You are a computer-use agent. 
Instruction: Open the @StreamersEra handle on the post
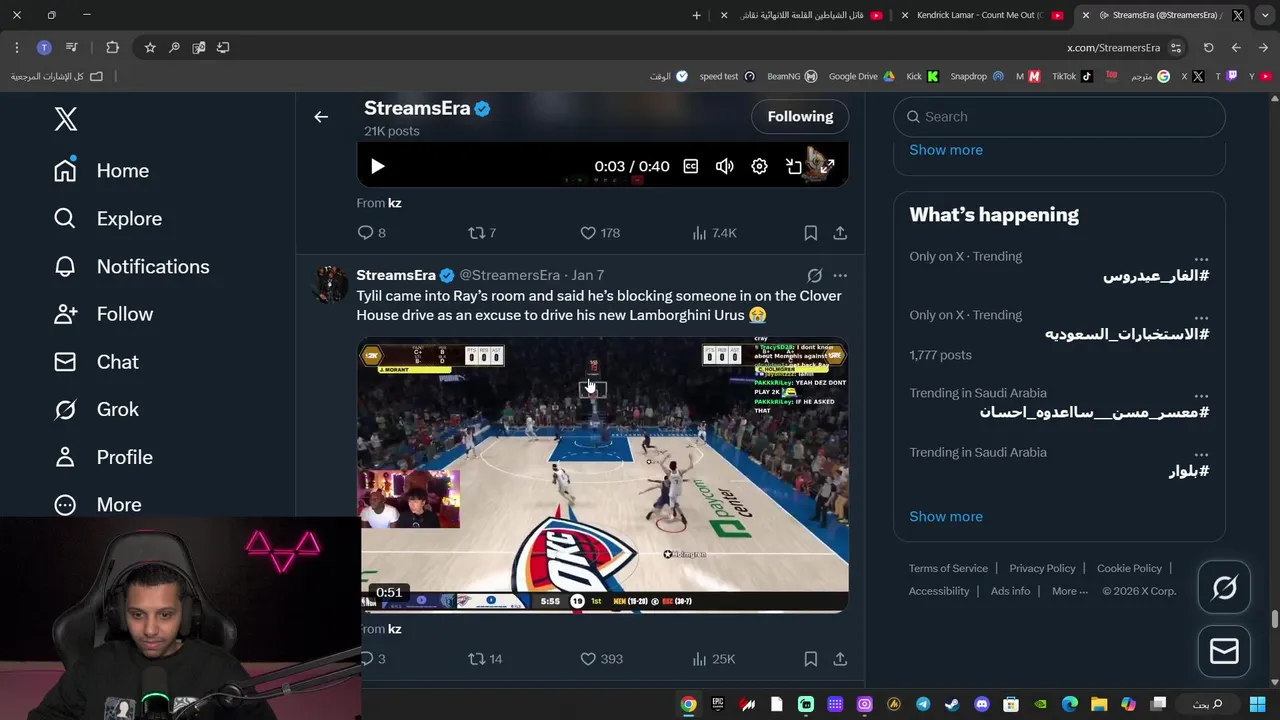509,276
